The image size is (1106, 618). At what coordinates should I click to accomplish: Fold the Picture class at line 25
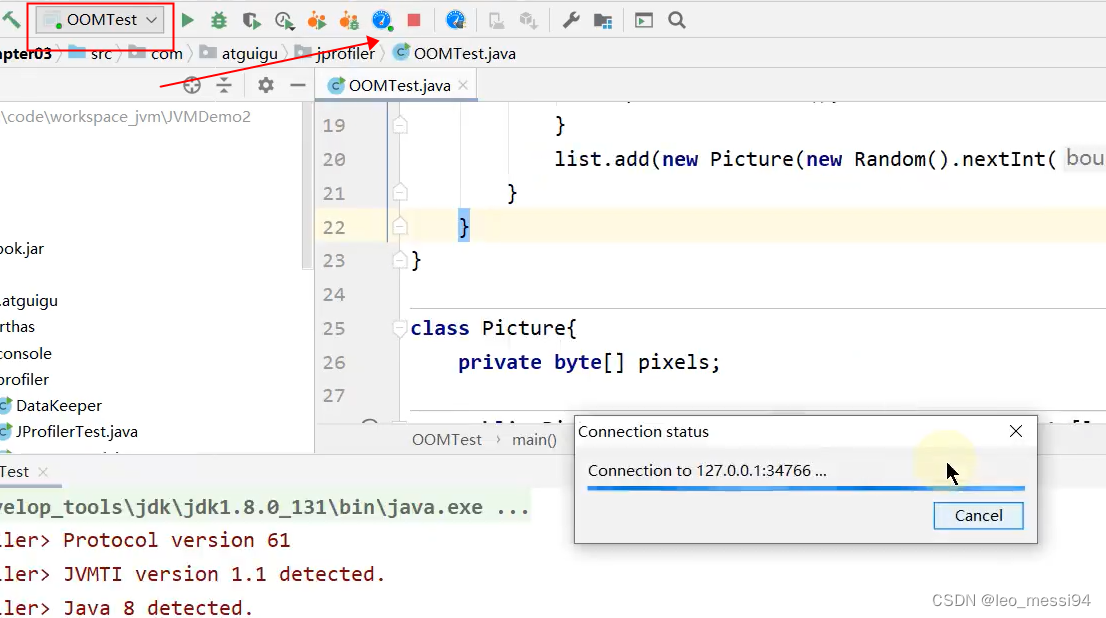tap(400, 328)
